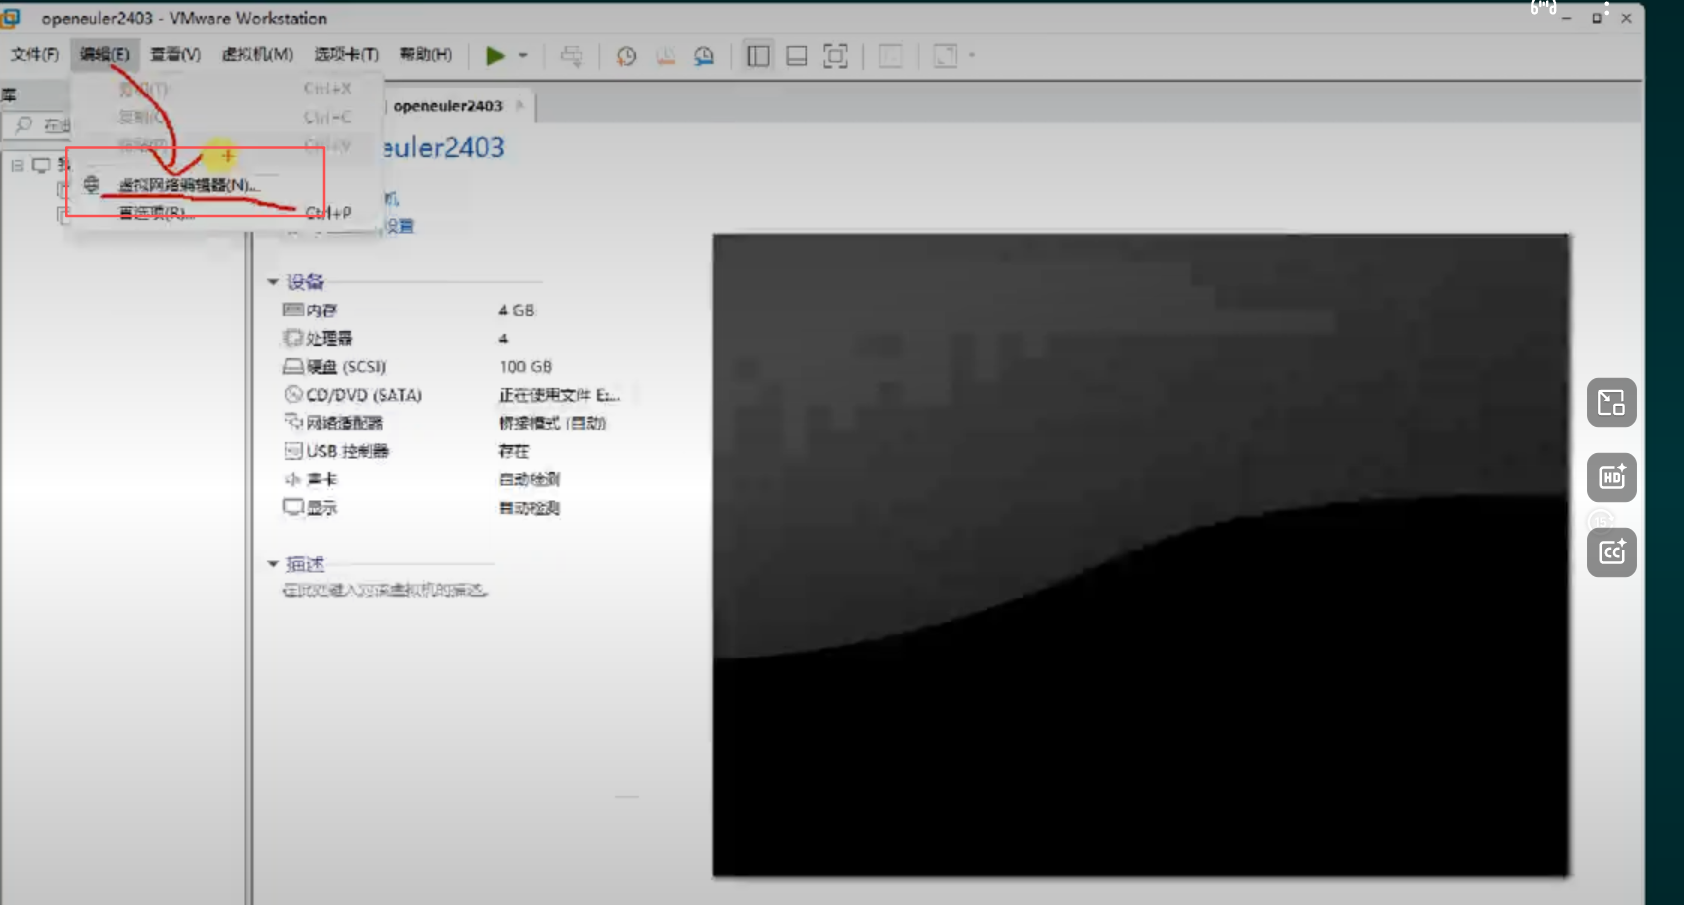Click the 4 GB memory value

pyautogui.click(x=516, y=310)
